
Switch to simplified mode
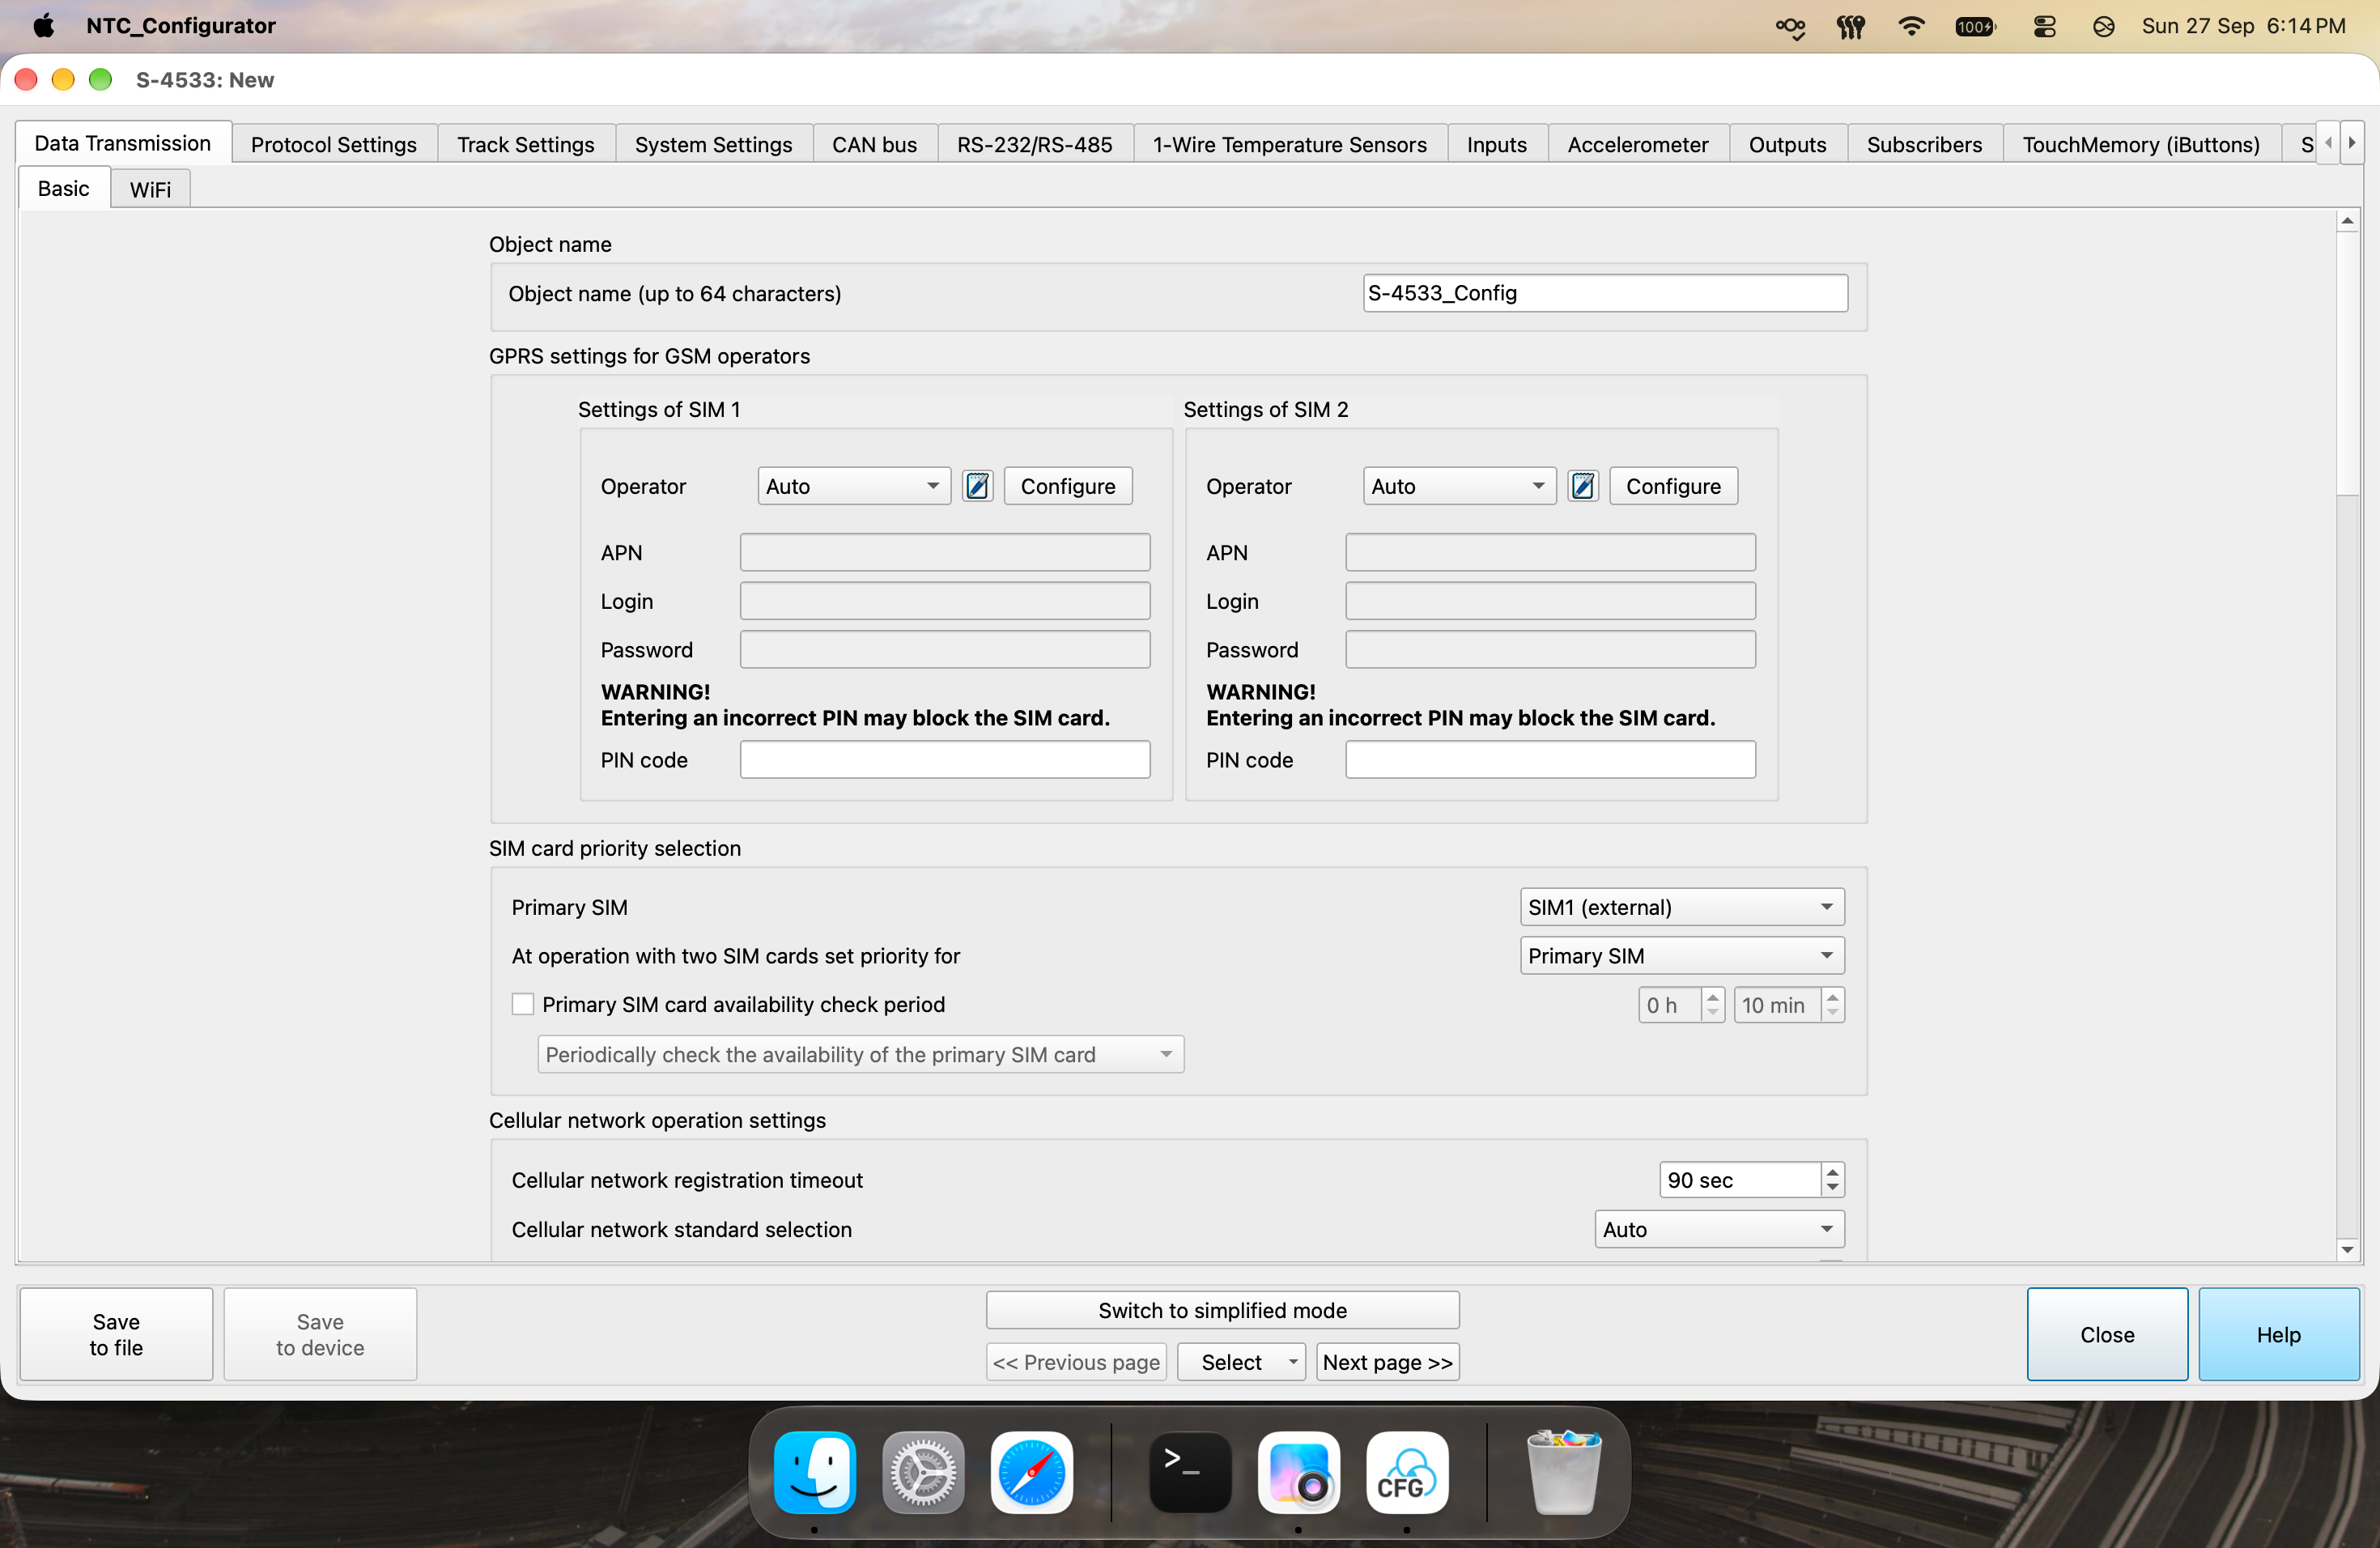tap(1222, 1310)
